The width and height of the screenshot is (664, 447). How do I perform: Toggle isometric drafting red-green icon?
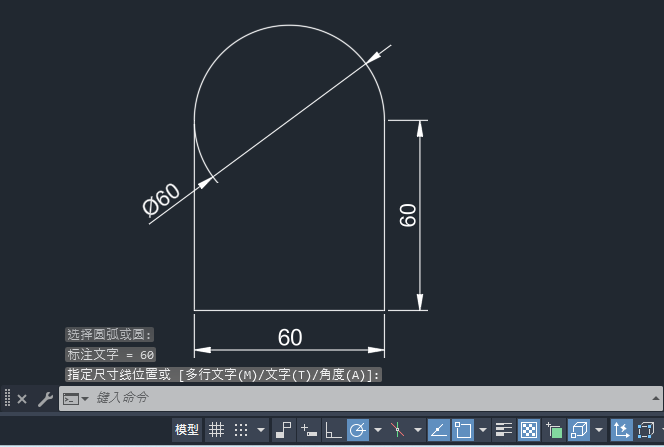(x=397, y=430)
